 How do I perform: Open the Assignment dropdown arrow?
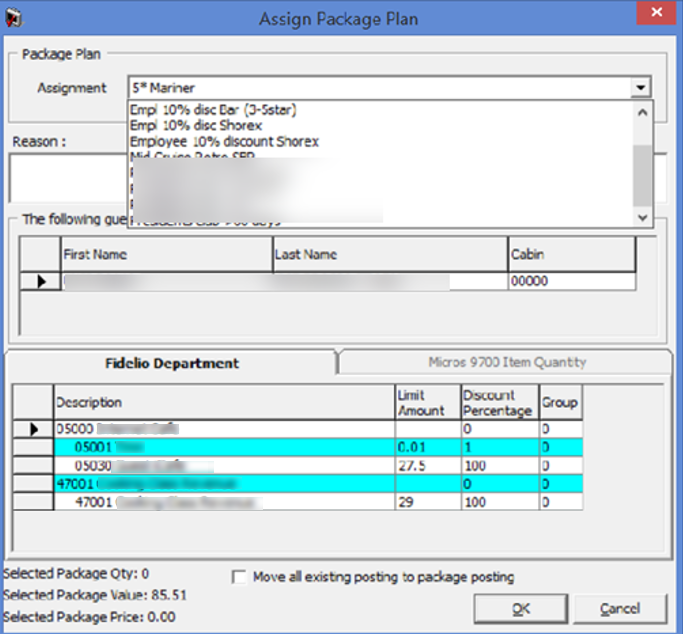(x=640, y=88)
